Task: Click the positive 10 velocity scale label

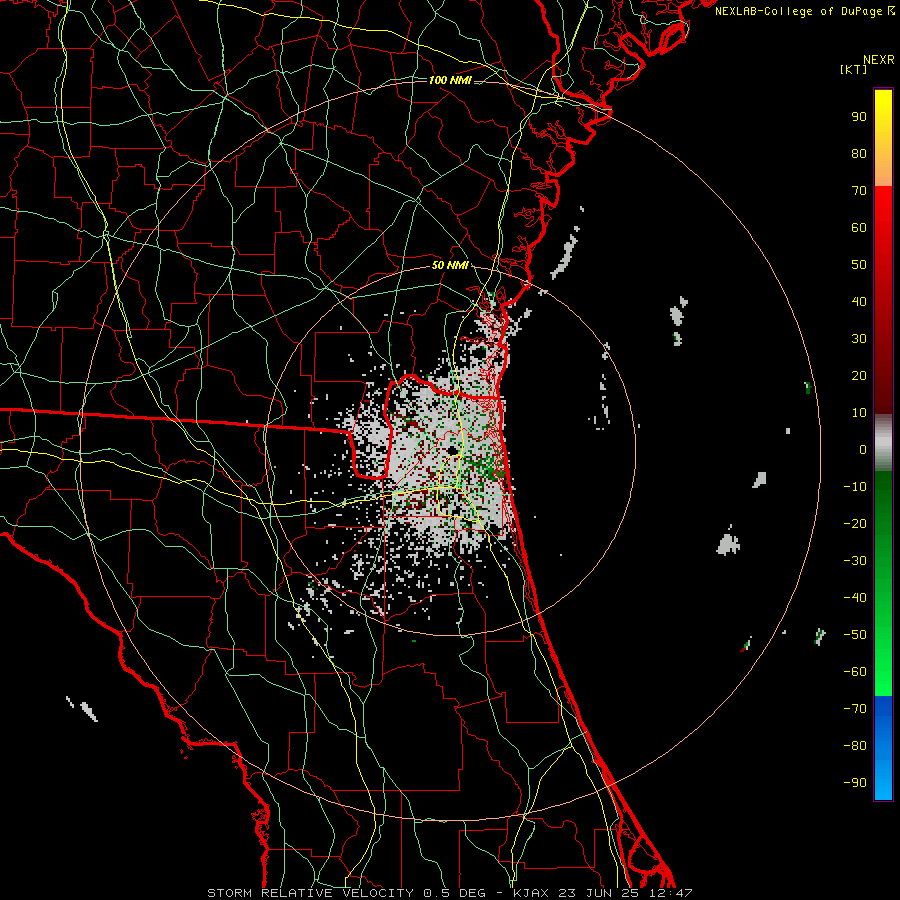Action: pos(859,413)
